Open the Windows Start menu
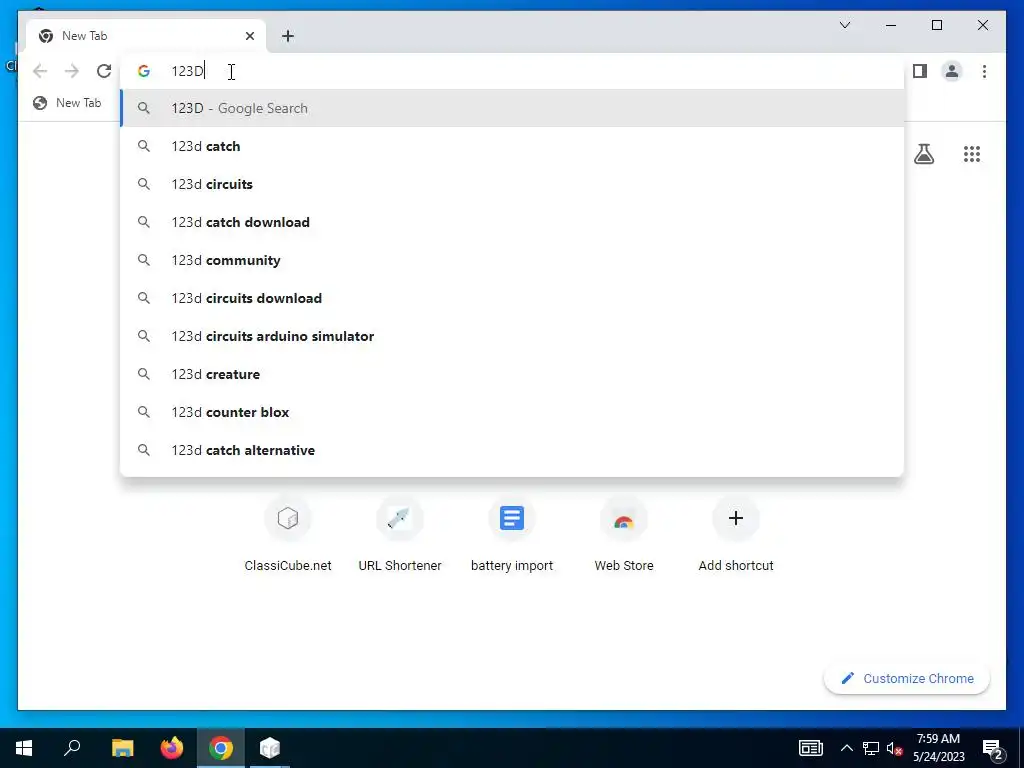1024x768 pixels. (24, 748)
